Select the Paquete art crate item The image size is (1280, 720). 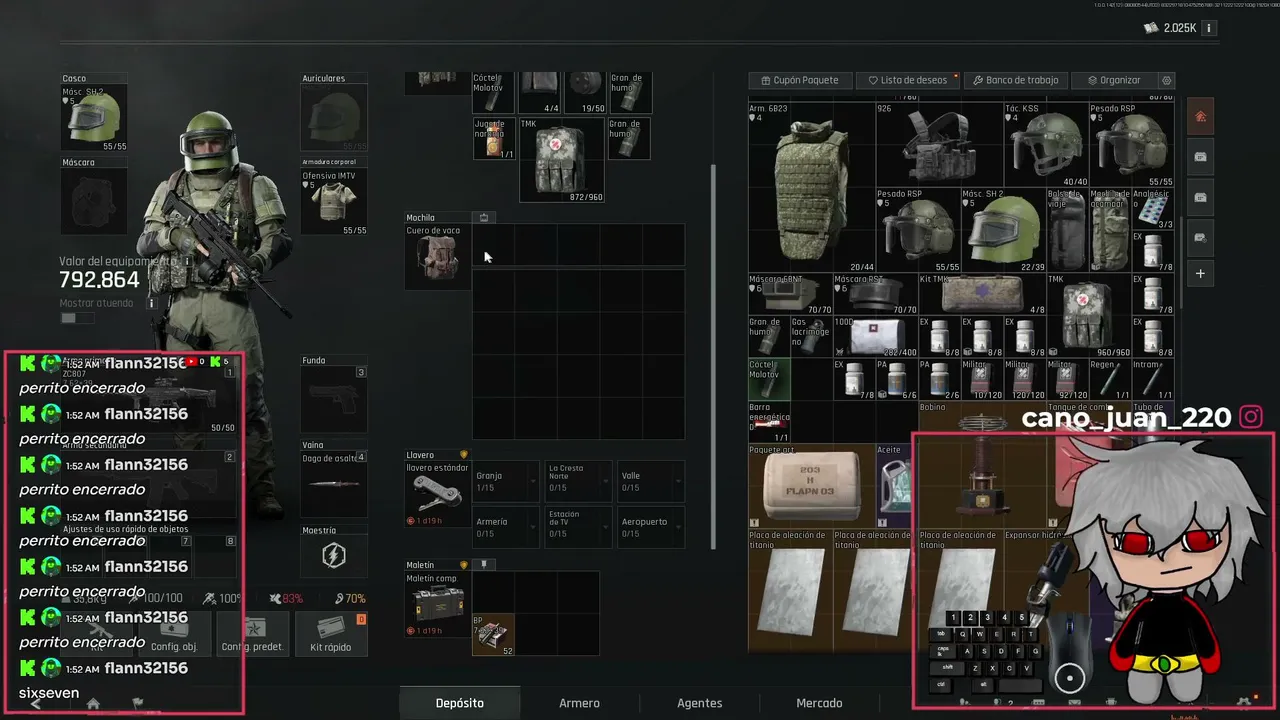tap(811, 486)
